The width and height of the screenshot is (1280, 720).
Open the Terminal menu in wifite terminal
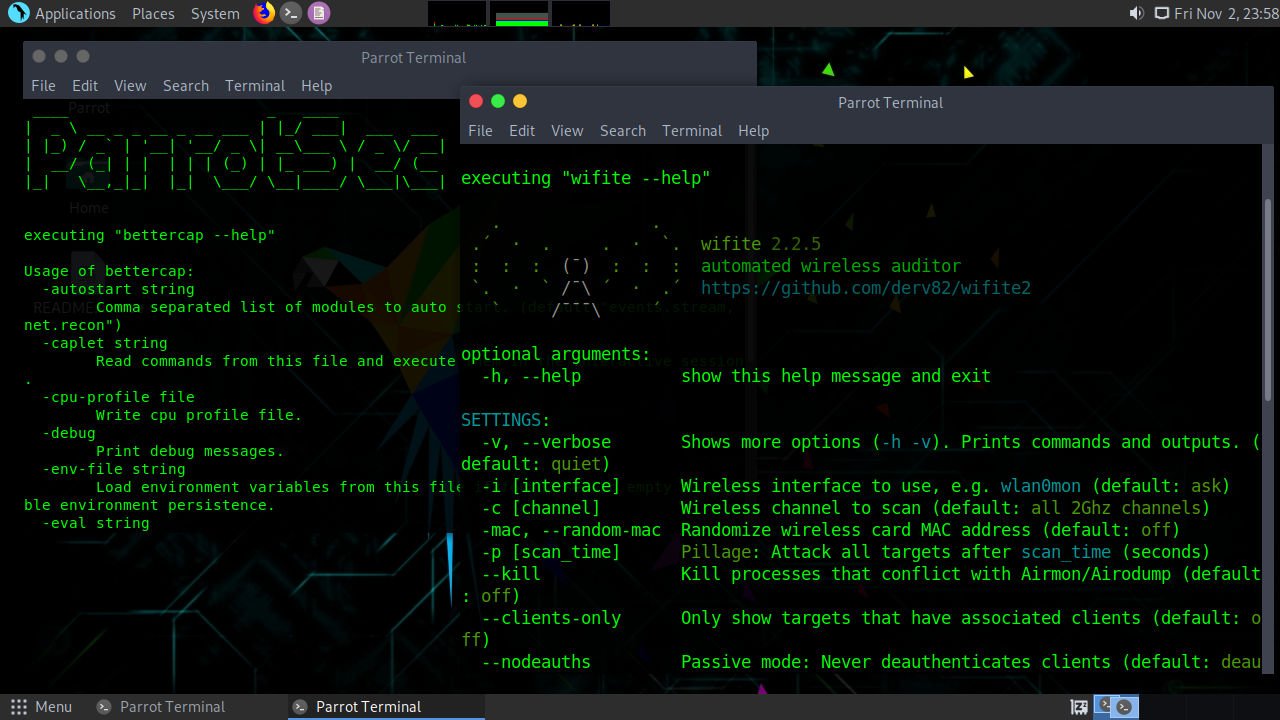(691, 131)
